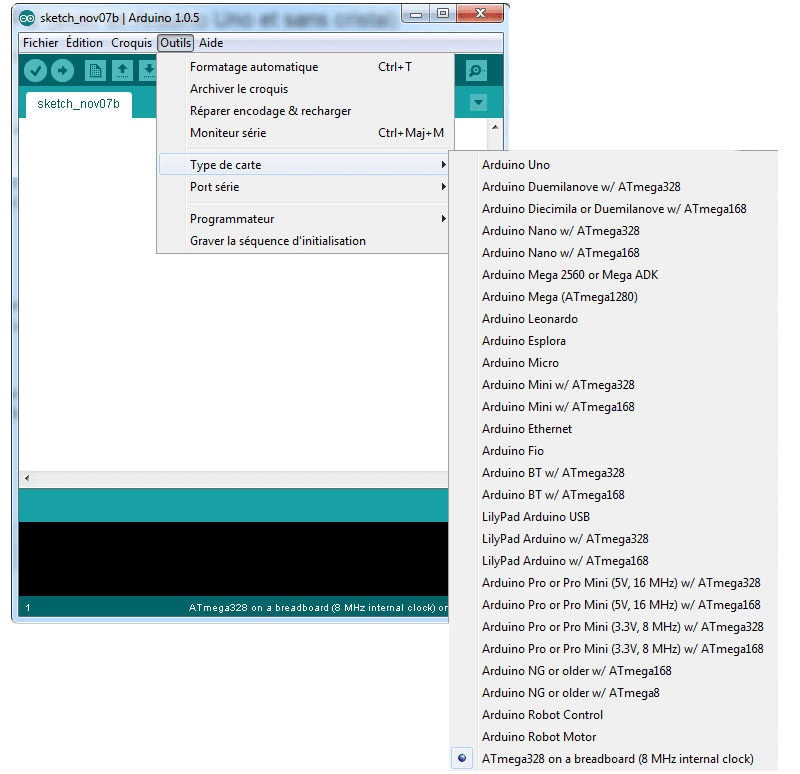Select Arduino Leonardo board
The image size is (800, 774).
click(614, 319)
